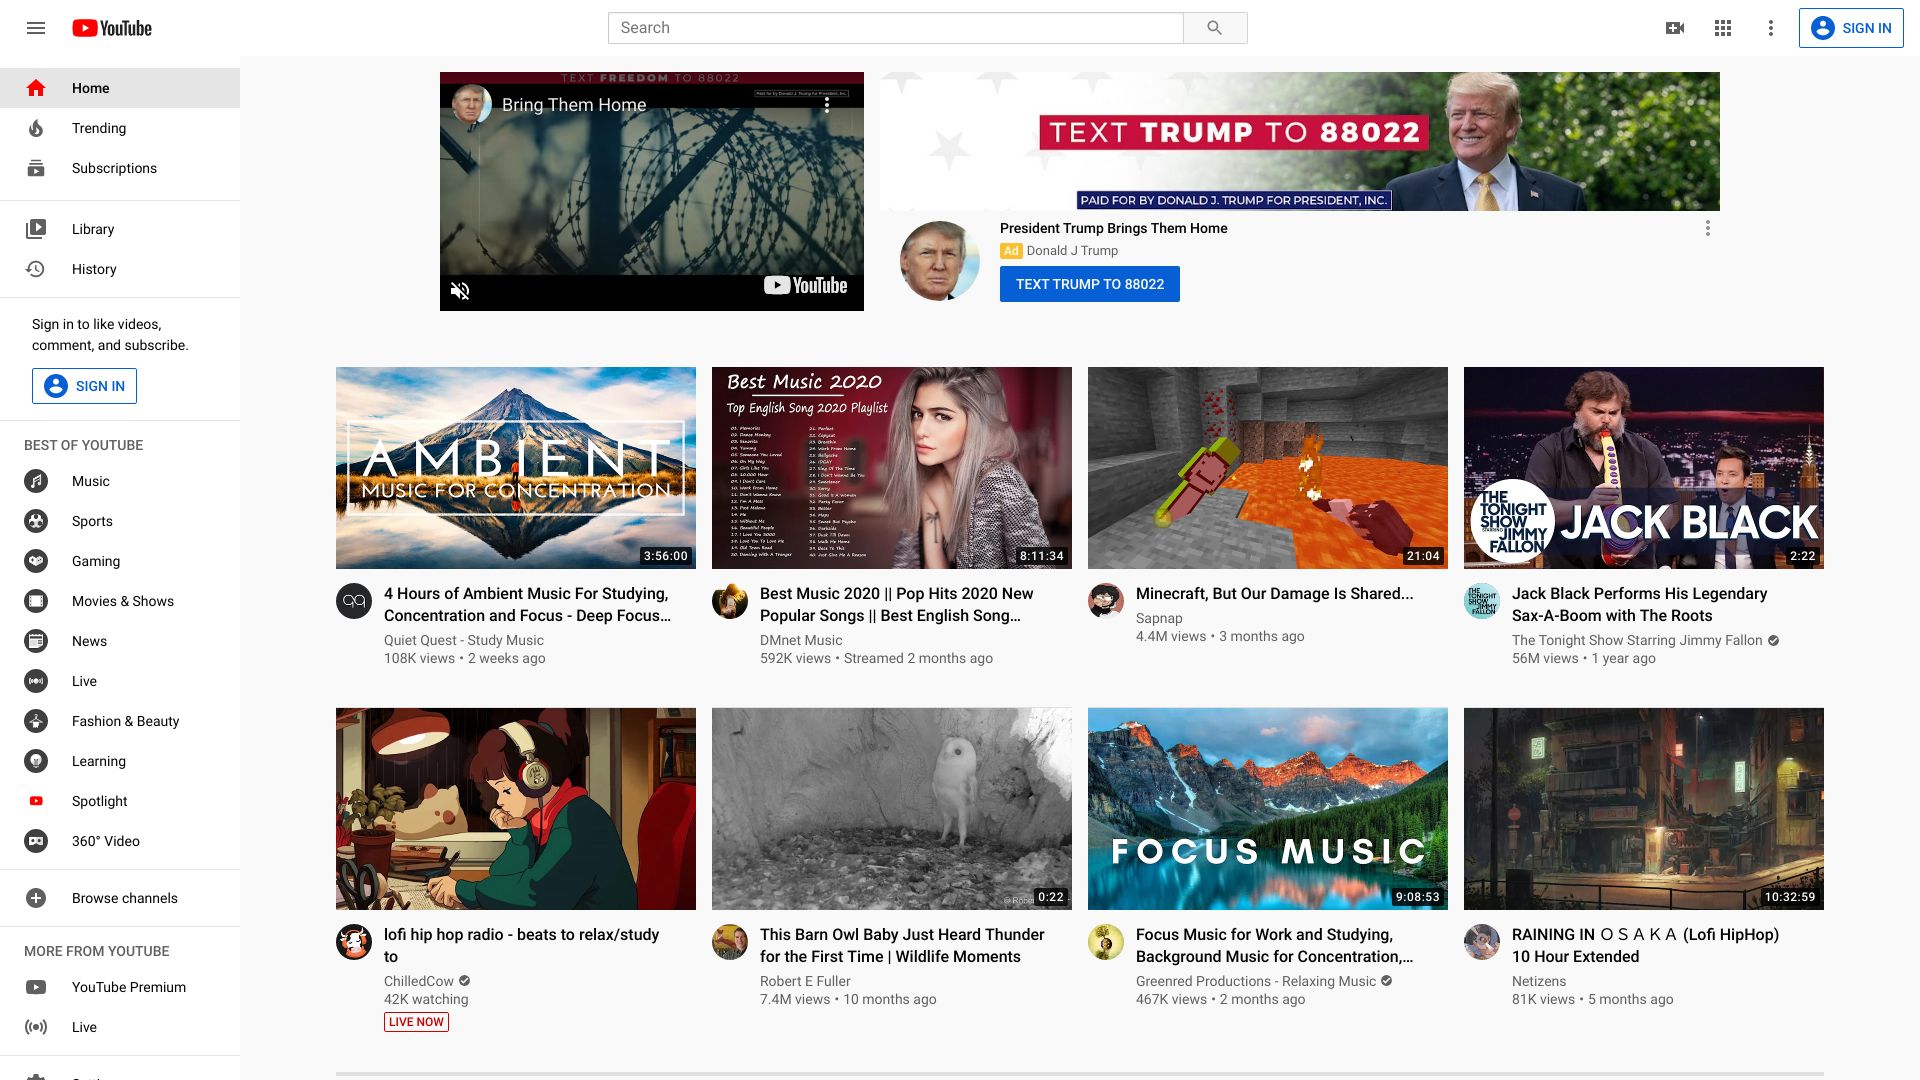The height and width of the screenshot is (1080, 1920).
Task: Select Home in the sidebar
Action: pos(120,88)
